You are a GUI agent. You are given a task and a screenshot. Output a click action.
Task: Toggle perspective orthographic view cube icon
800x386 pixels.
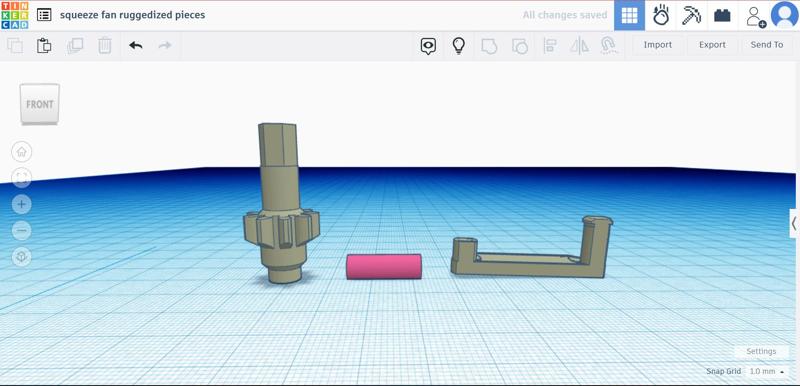point(21,257)
